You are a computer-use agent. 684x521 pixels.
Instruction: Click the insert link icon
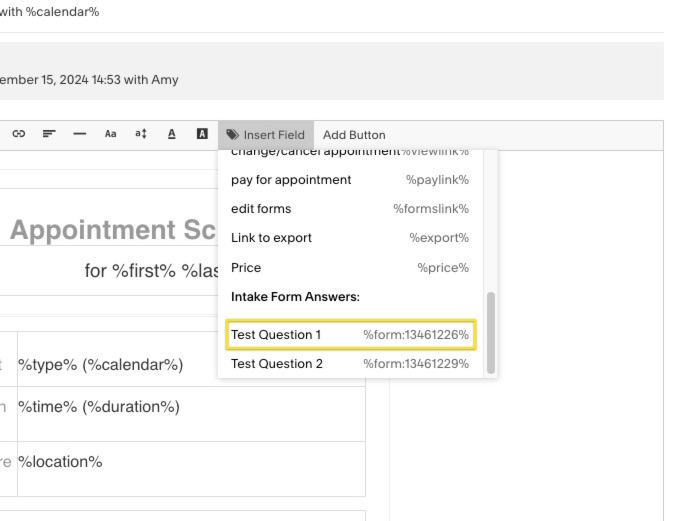click(18, 134)
